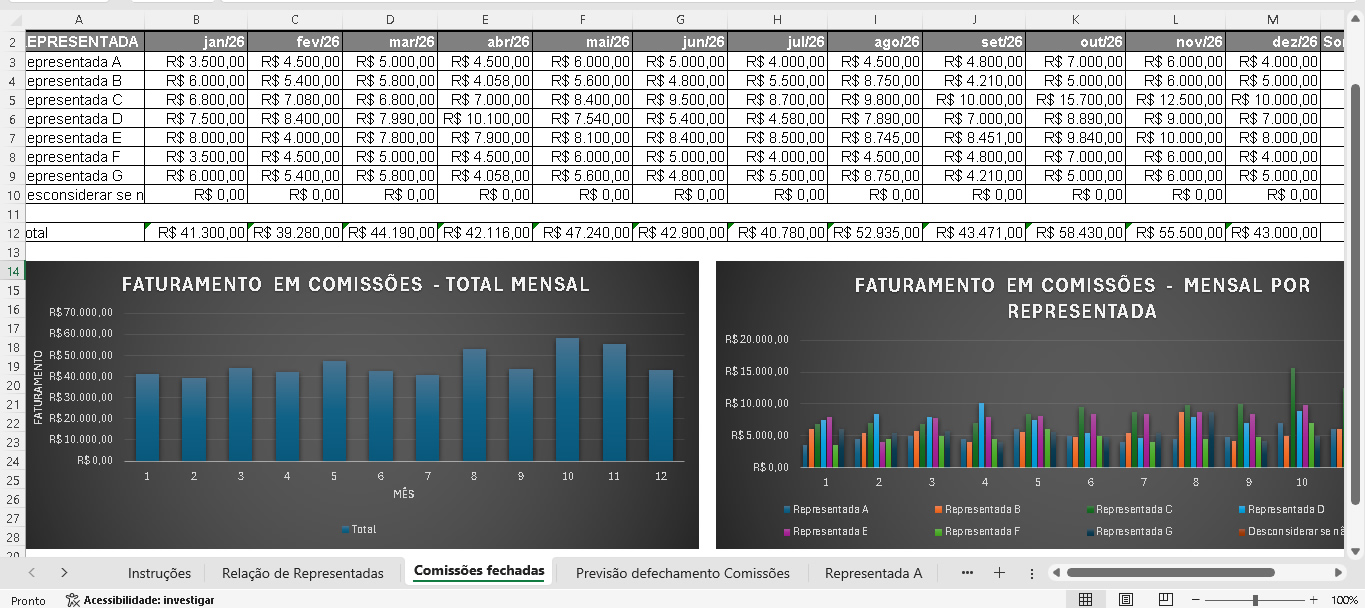
Task: Open Previsão defechamento Comissões sheet
Action: point(682,573)
